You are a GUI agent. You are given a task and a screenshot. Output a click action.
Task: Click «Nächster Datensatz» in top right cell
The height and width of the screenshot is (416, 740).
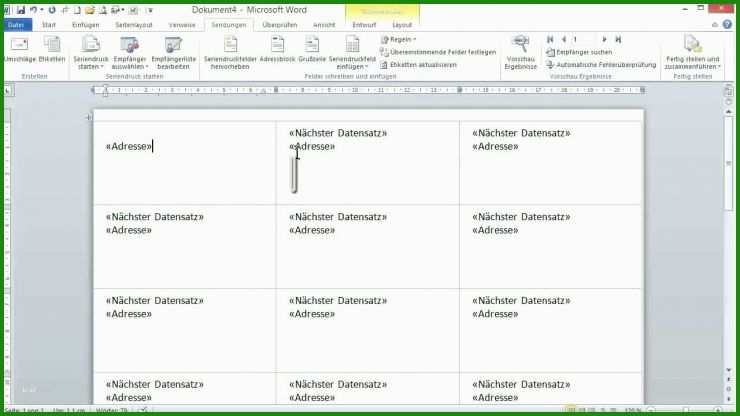pyautogui.click(x=521, y=133)
